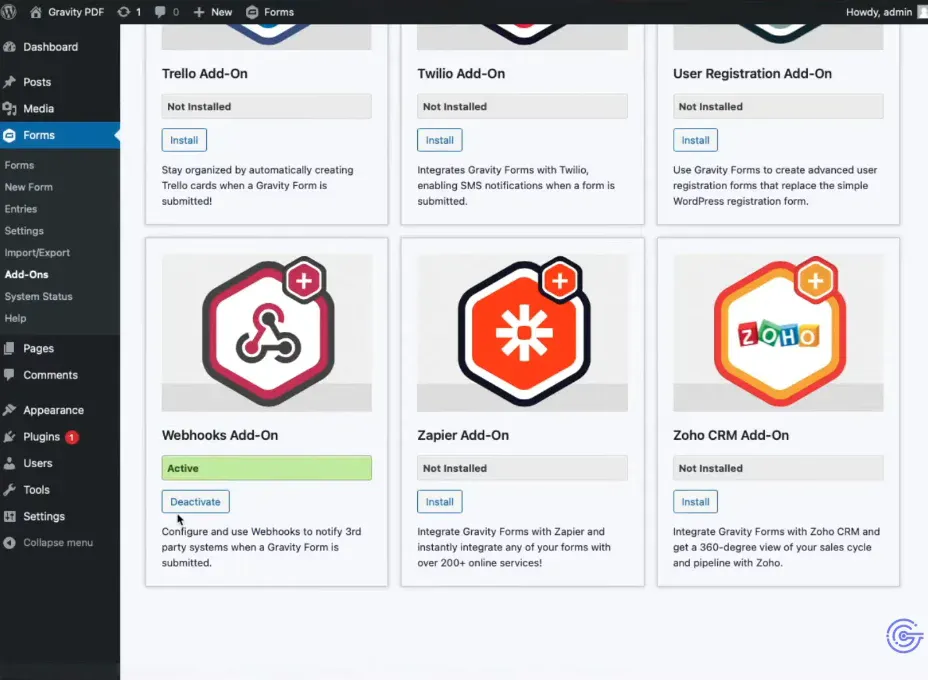
Task: Click the Webhooks Add-On logo image
Action: pyautogui.click(x=267, y=331)
